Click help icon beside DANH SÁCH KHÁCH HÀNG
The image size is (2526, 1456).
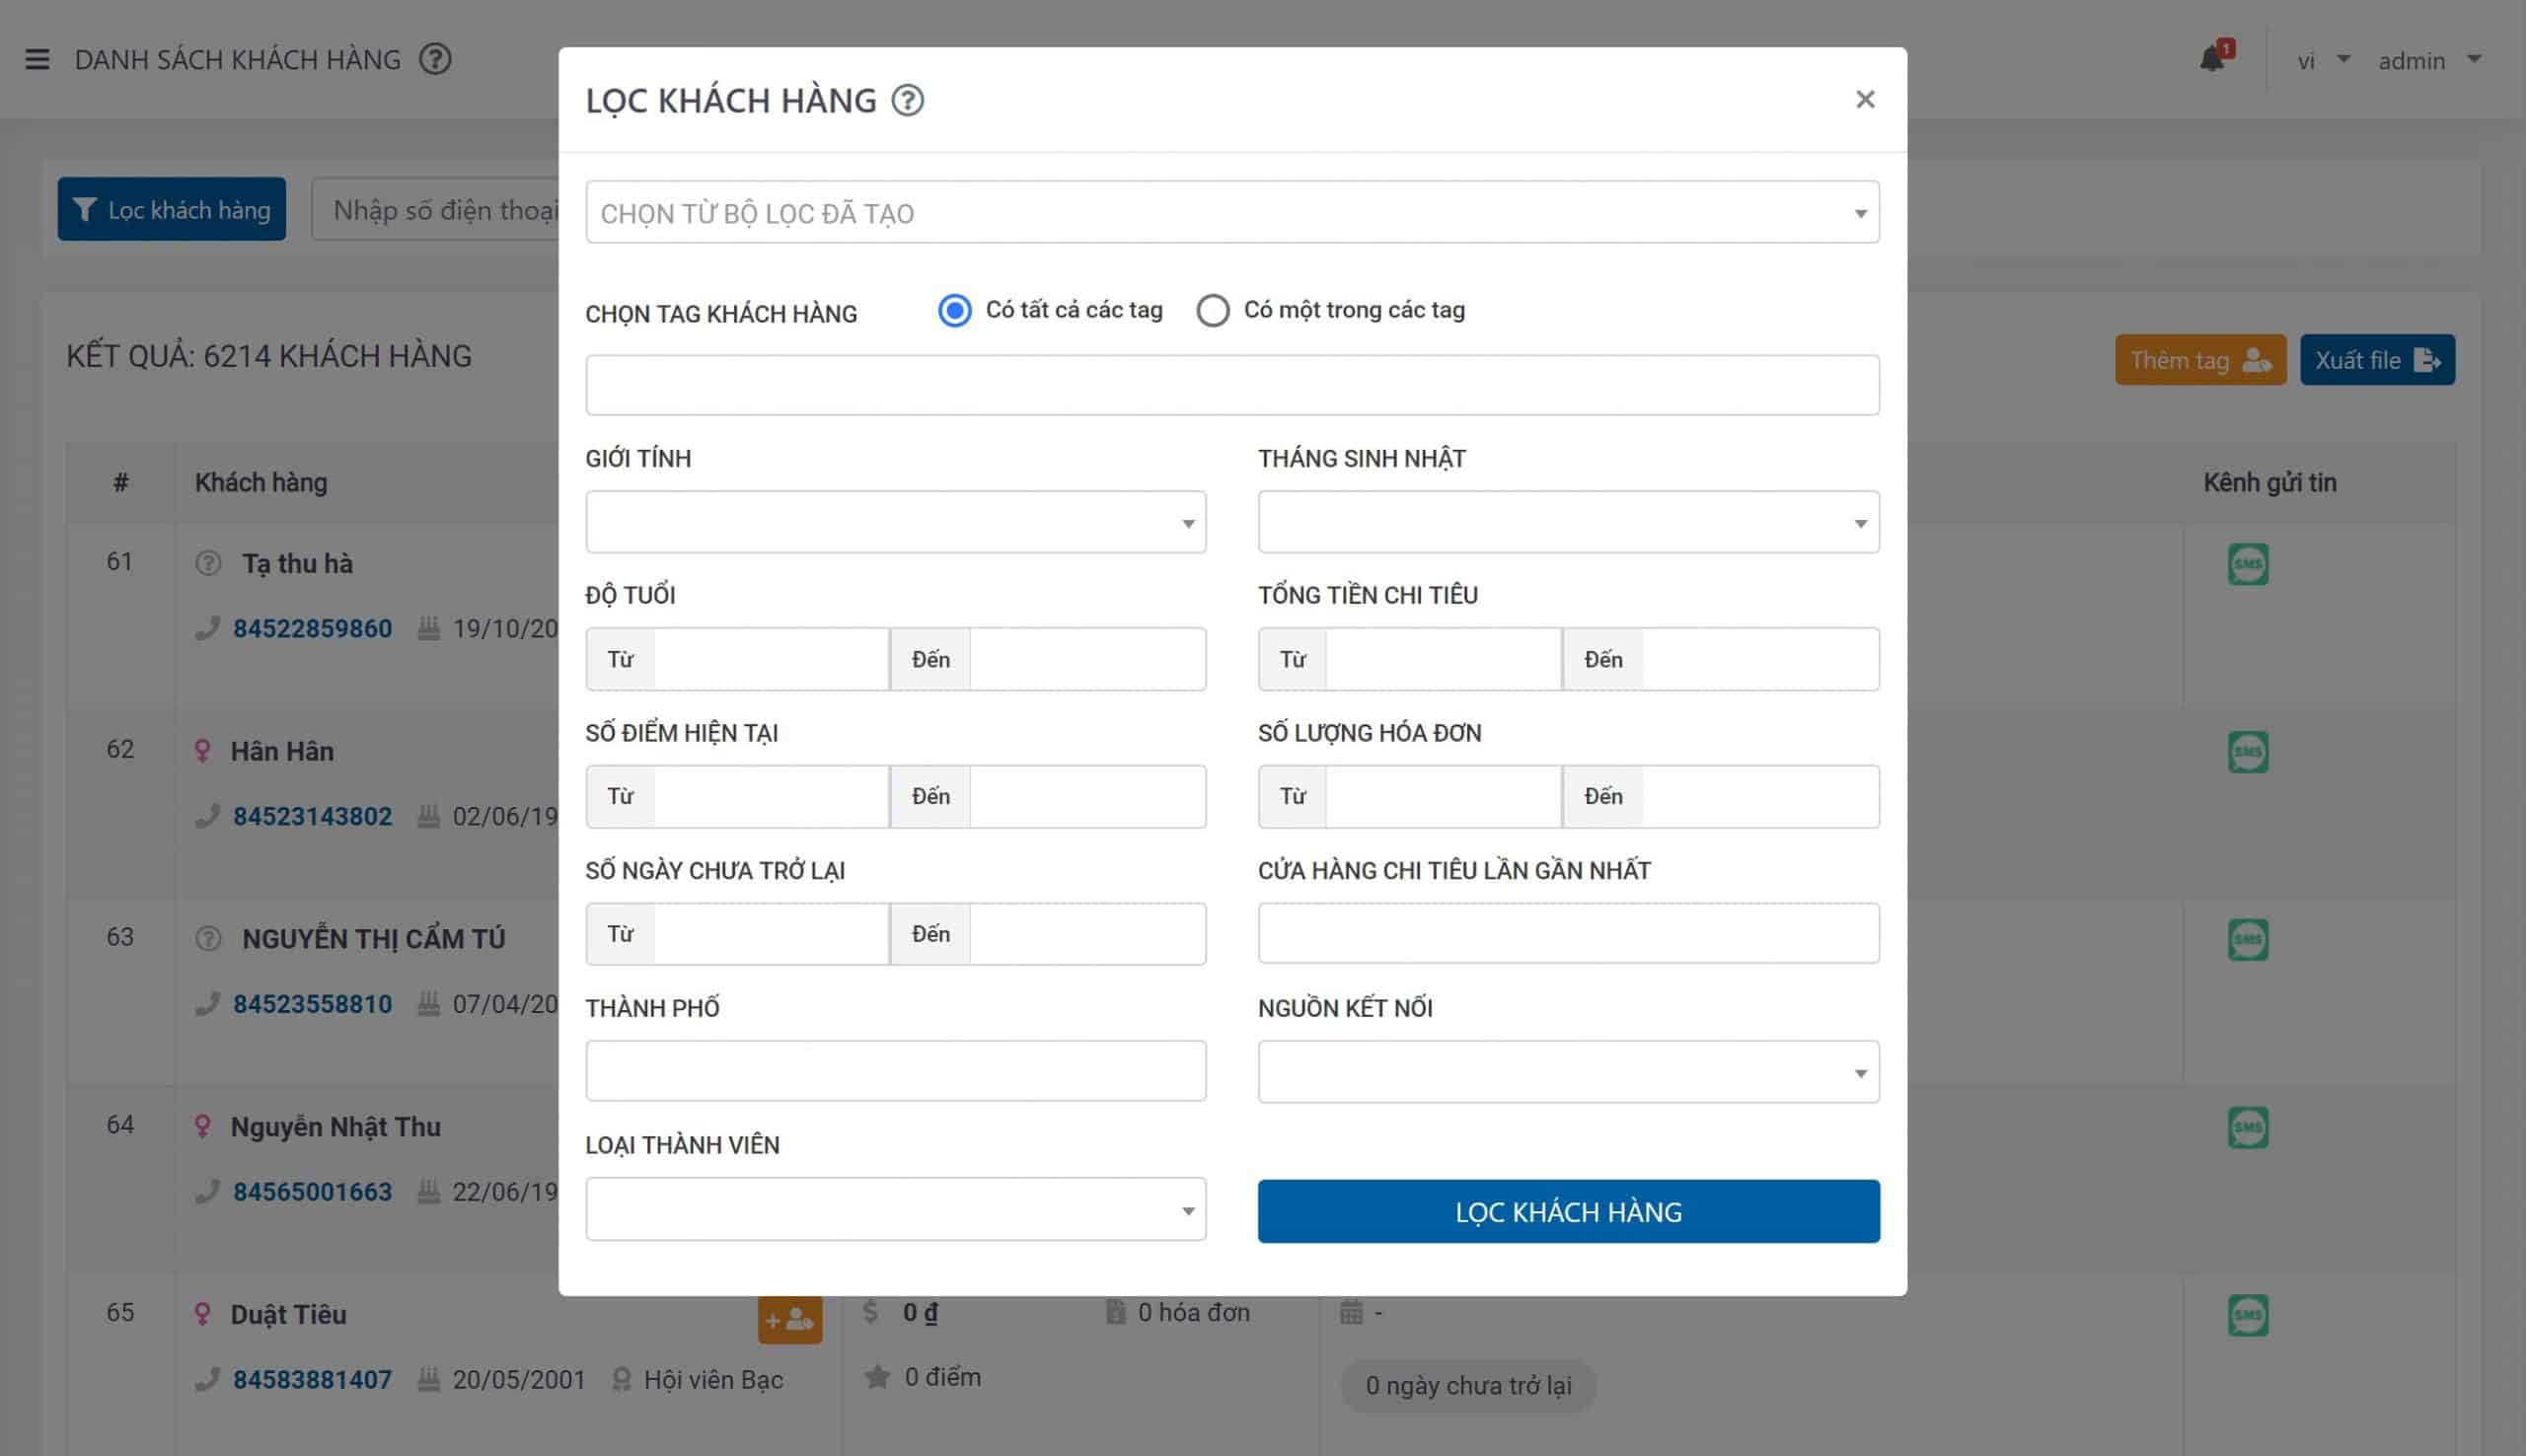tap(435, 60)
